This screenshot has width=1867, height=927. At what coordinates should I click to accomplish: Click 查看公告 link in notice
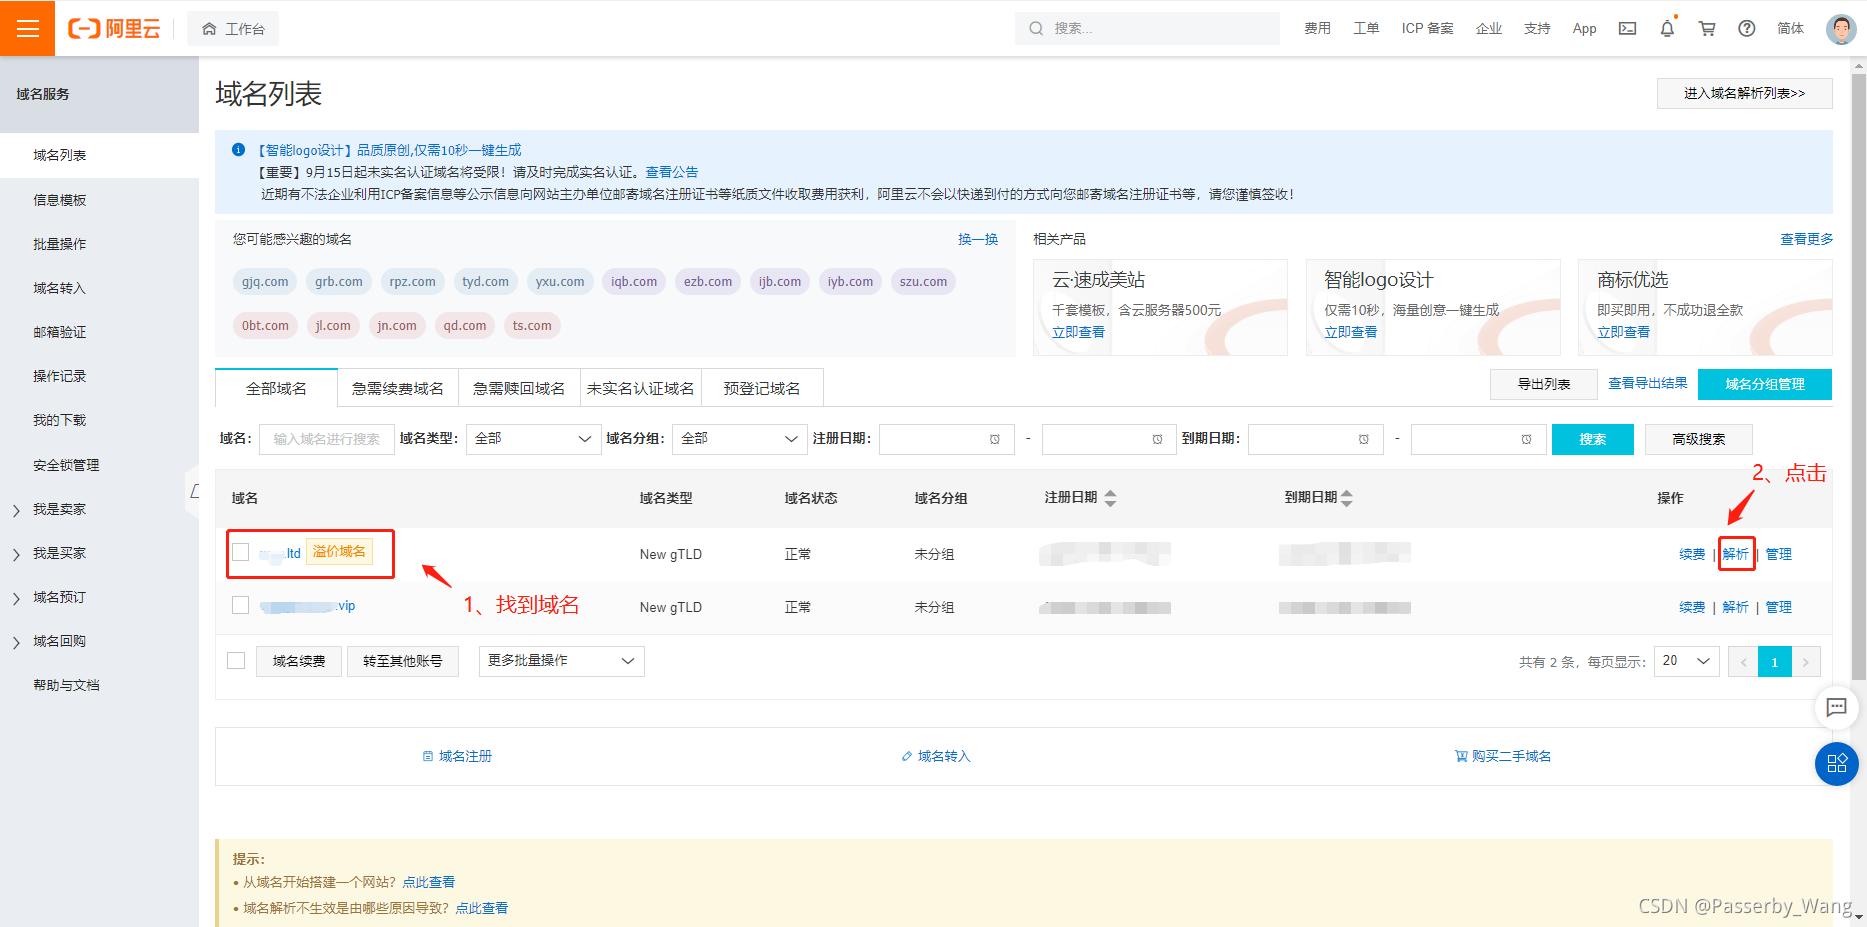(672, 172)
